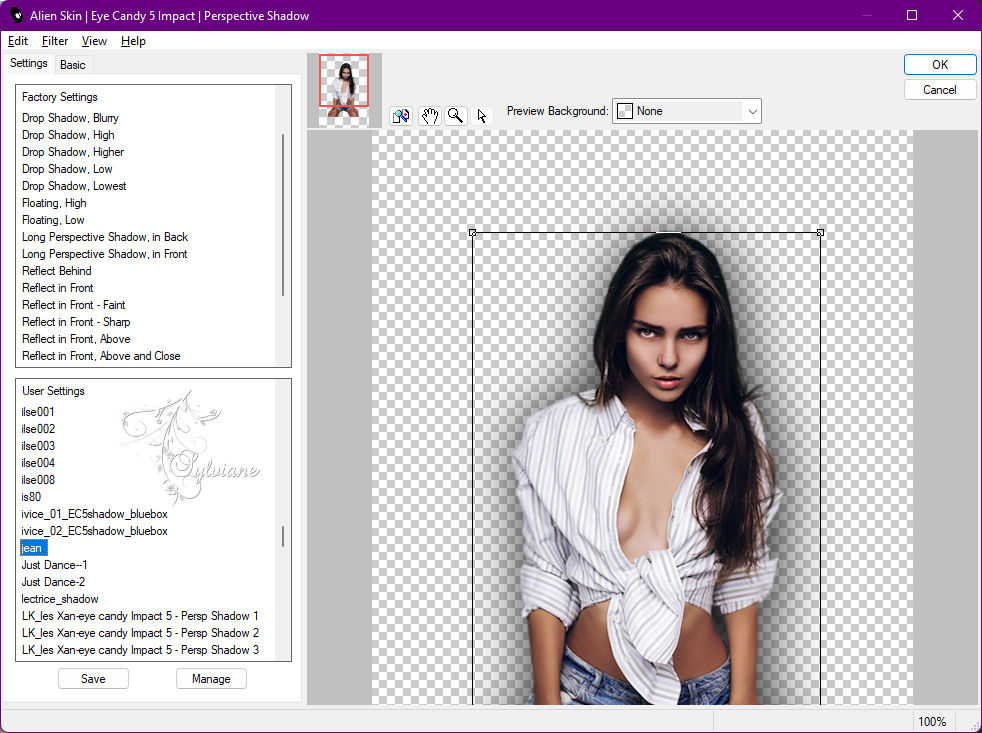The height and width of the screenshot is (733, 982).
Task: Select "ivice_01_EC5shadow_bluebox" setting
Action: pyautogui.click(x=95, y=514)
